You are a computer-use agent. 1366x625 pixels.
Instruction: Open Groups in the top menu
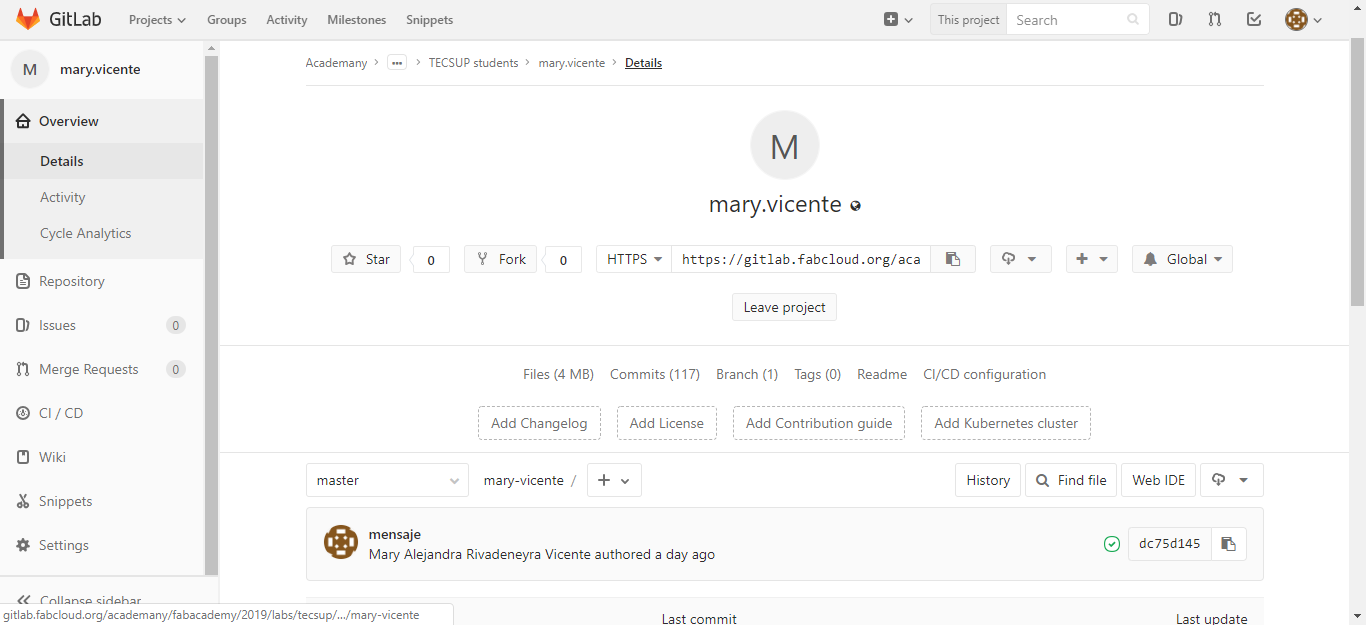(227, 20)
